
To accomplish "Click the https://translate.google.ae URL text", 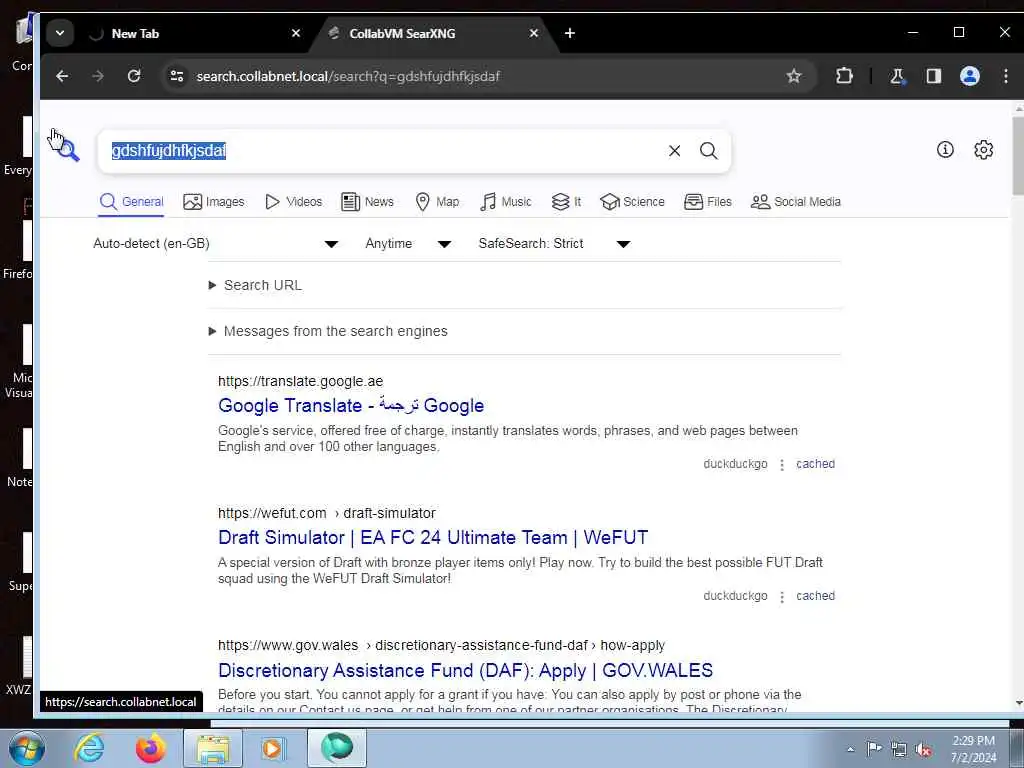I will point(300,381).
